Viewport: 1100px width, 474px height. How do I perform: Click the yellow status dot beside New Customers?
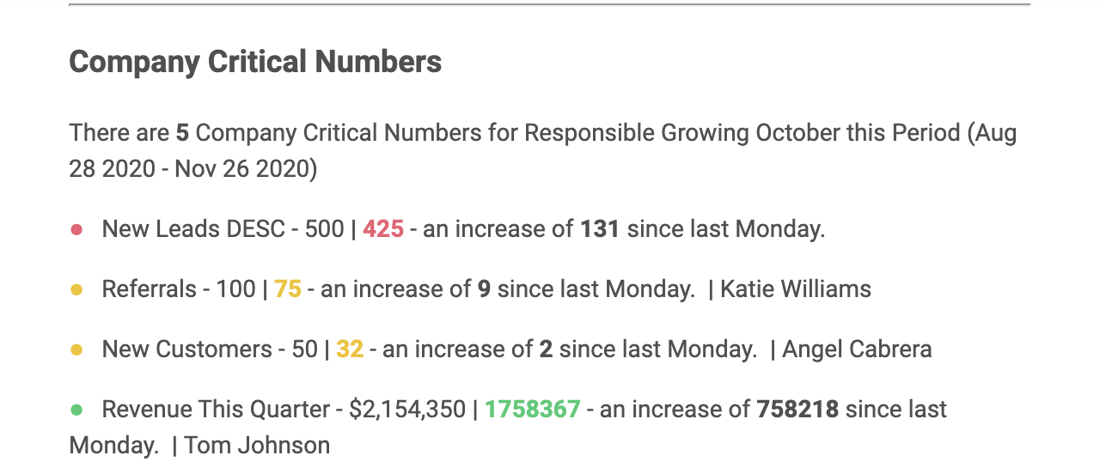click(77, 349)
